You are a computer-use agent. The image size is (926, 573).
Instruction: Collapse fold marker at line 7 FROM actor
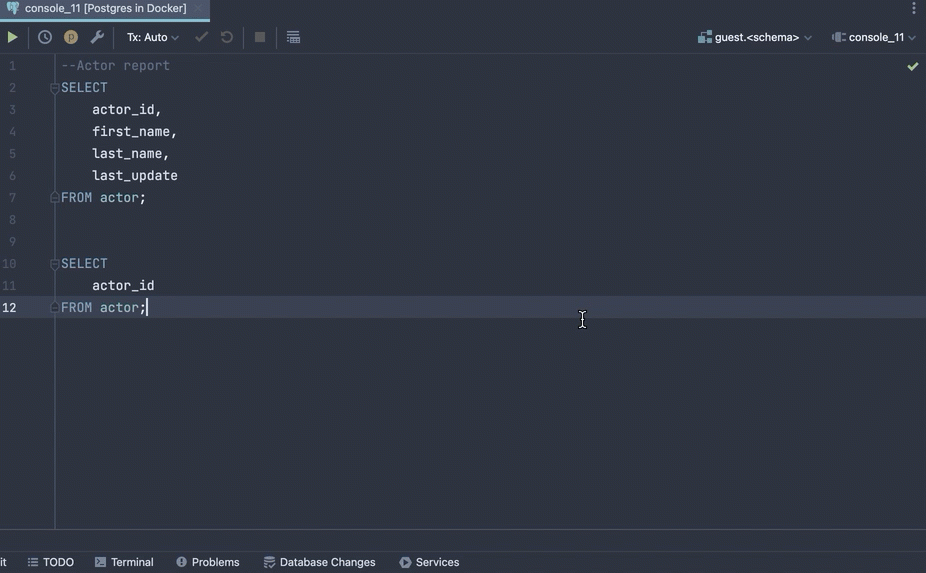tap(54, 197)
